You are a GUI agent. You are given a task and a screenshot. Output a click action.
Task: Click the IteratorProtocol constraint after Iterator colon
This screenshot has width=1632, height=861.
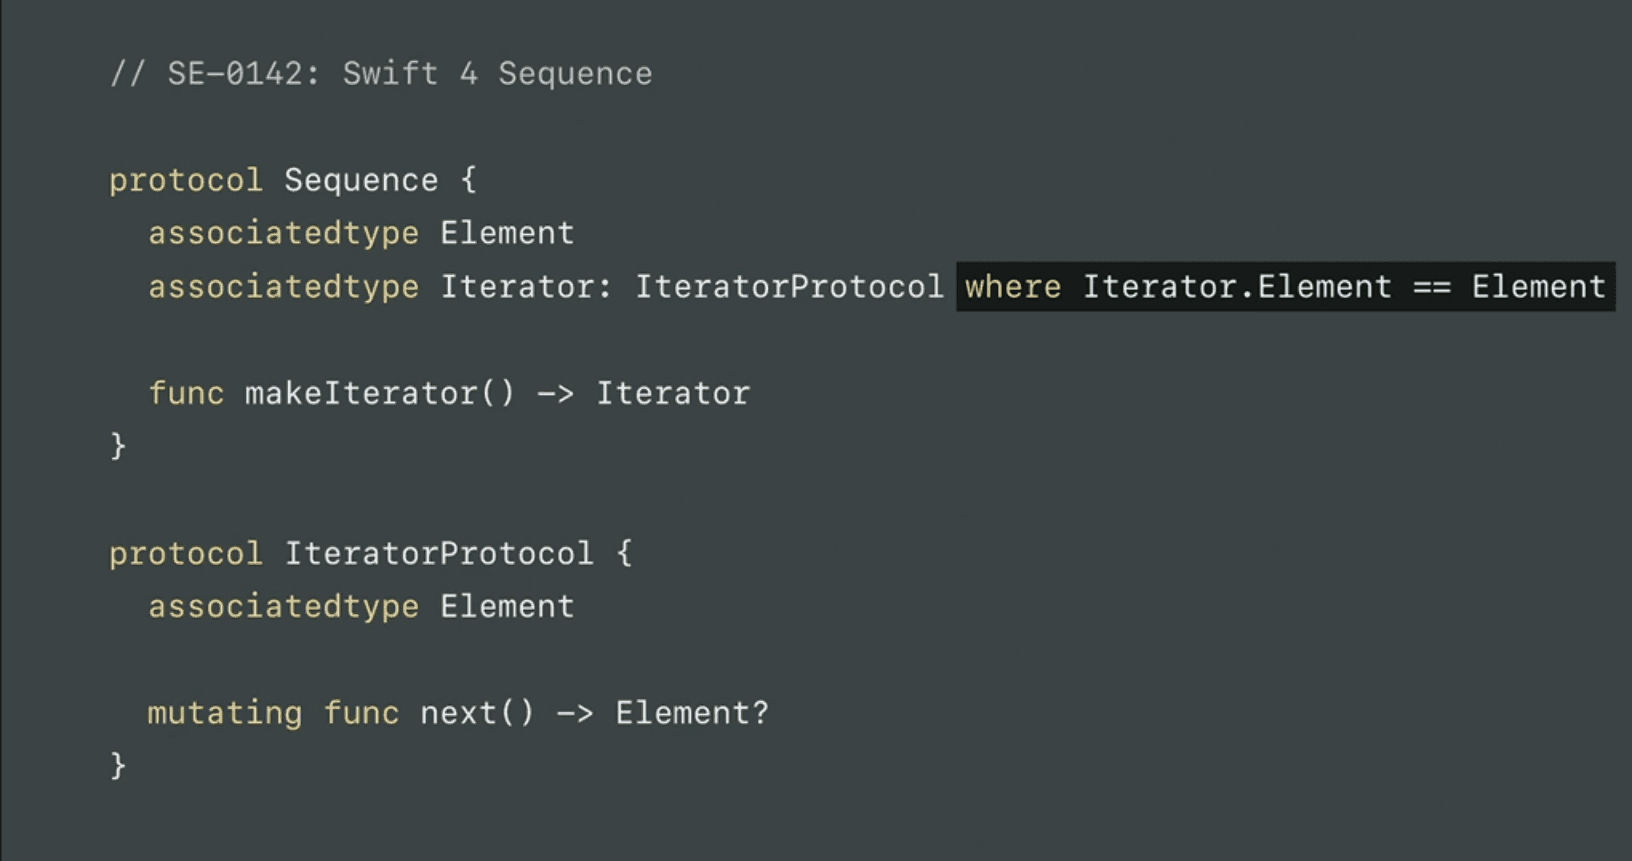tap(789, 287)
